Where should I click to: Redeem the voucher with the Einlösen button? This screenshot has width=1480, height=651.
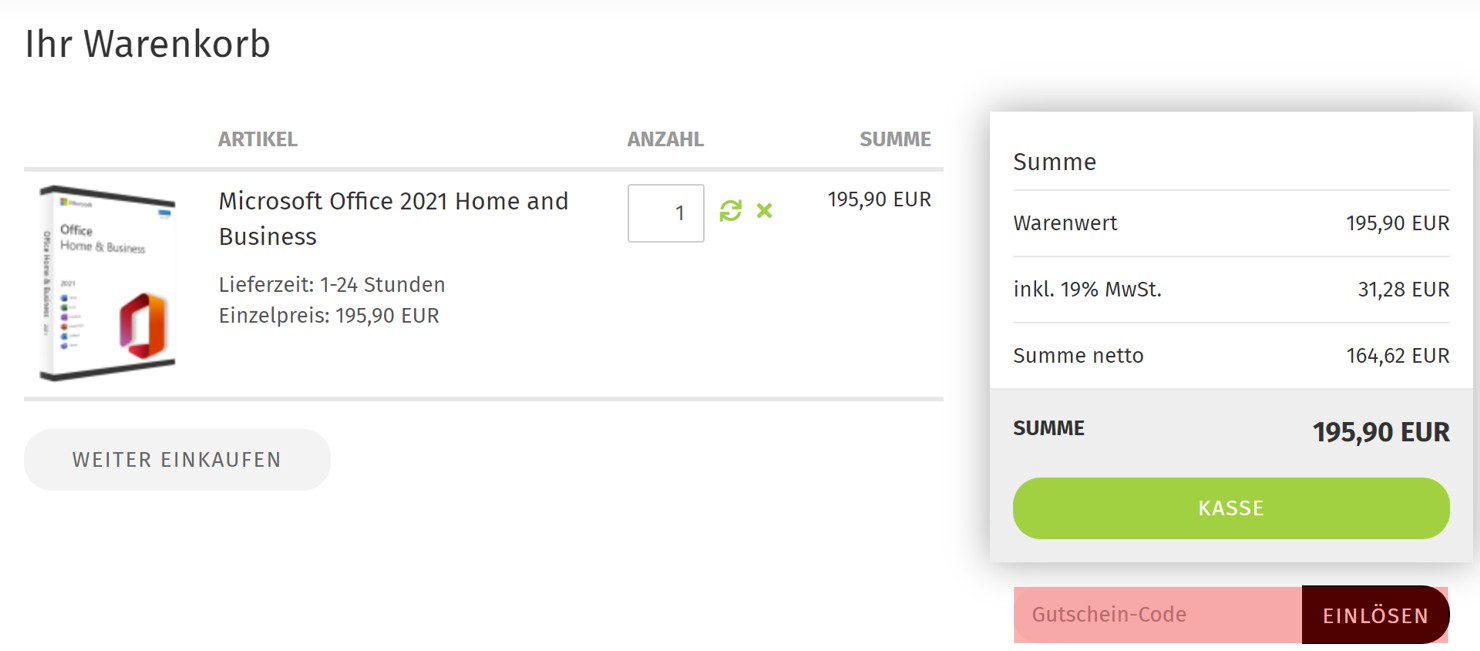(x=1375, y=615)
